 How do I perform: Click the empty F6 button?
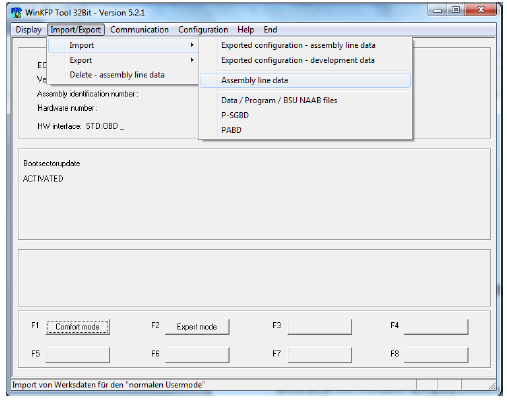tap(197, 355)
